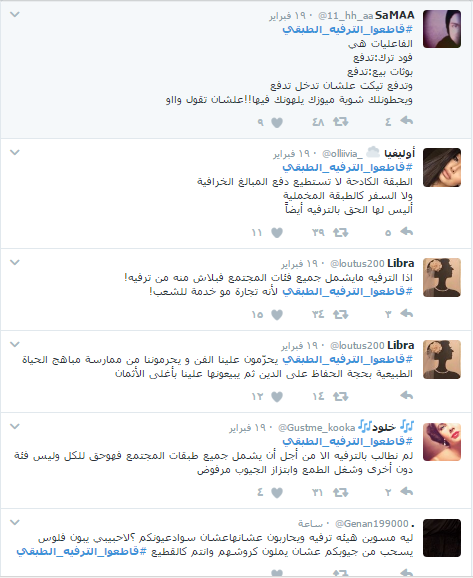Reply to @Gustme_kooka tweet

coord(406,491)
